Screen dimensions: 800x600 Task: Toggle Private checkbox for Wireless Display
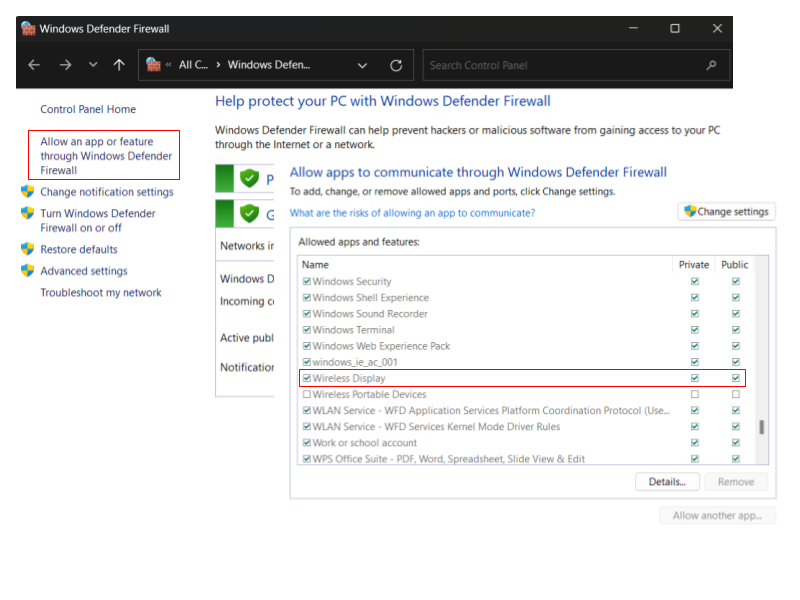coord(694,379)
